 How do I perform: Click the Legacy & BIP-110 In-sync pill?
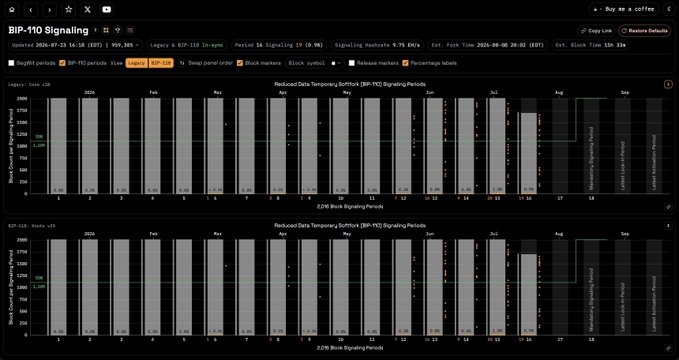click(187, 45)
